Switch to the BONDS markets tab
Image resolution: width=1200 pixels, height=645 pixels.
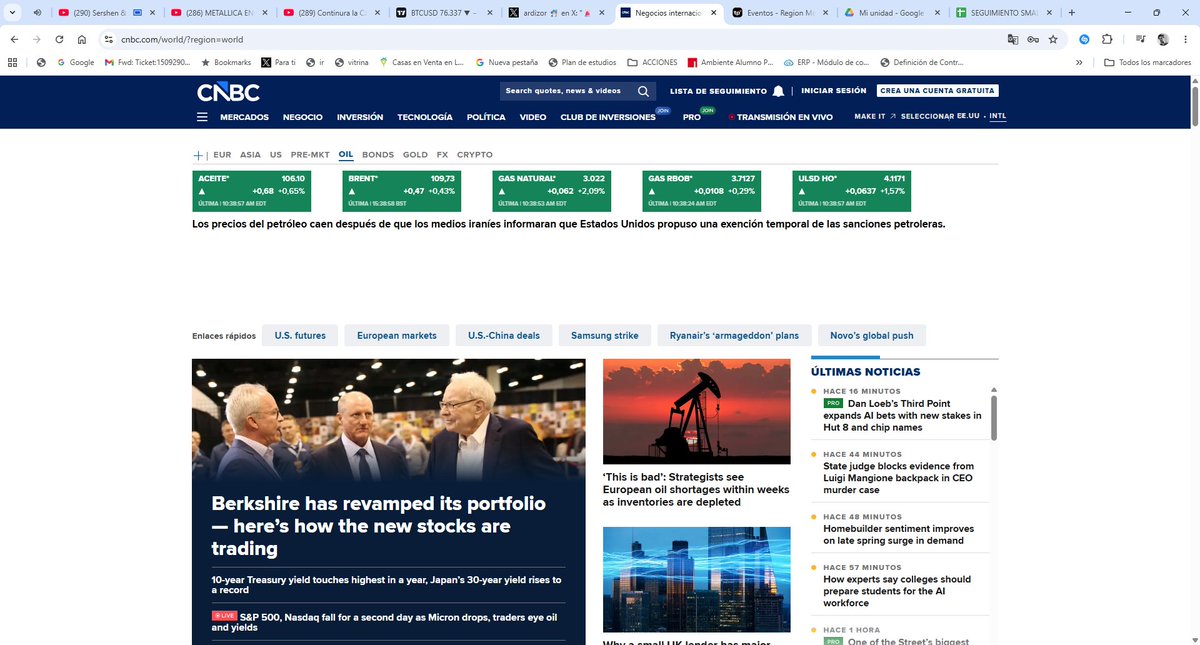(378, 155)
